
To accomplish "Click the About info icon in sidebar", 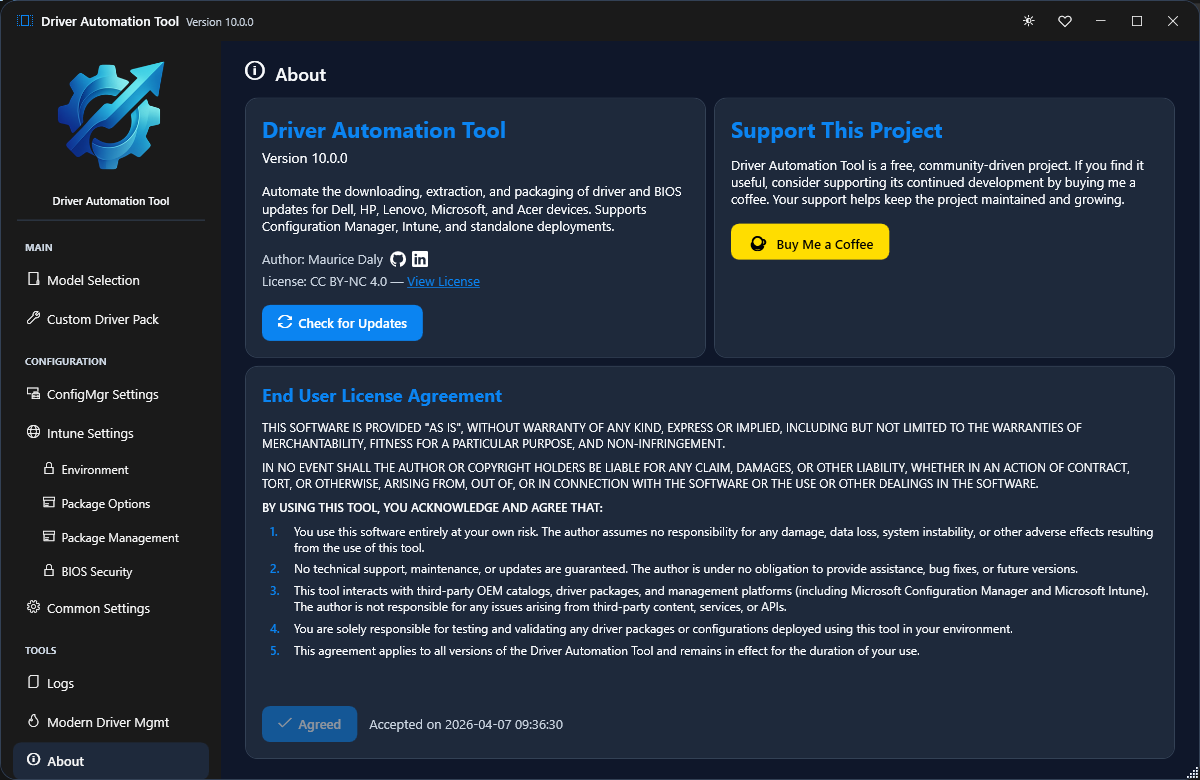I will (33, 761).
